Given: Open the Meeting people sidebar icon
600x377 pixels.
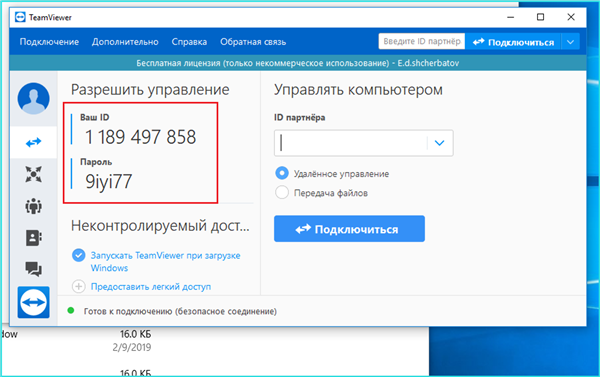Looking at the screenshot, I should [34, 206].
